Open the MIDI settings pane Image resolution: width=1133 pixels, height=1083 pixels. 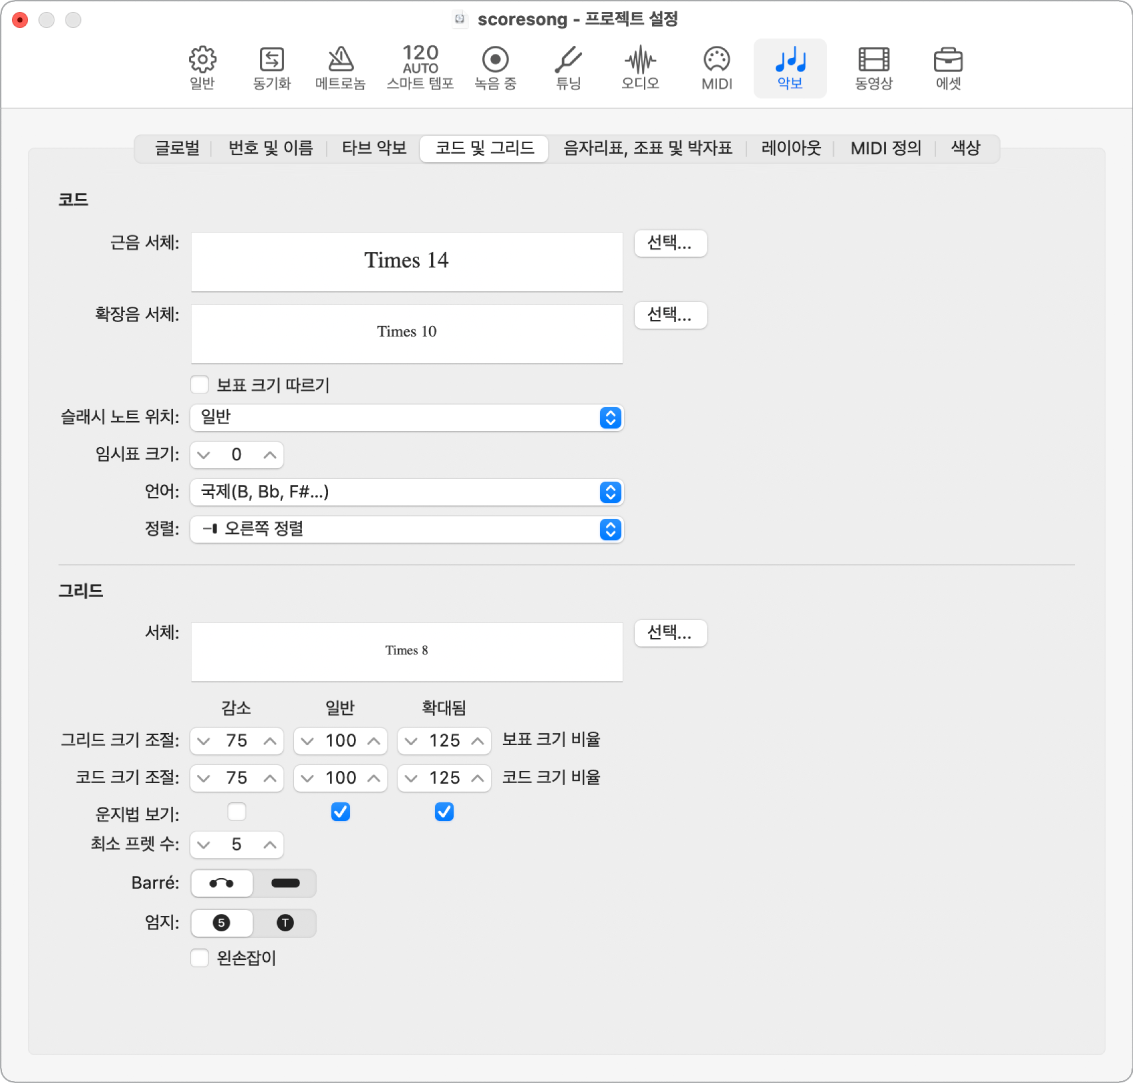(717, 68)
